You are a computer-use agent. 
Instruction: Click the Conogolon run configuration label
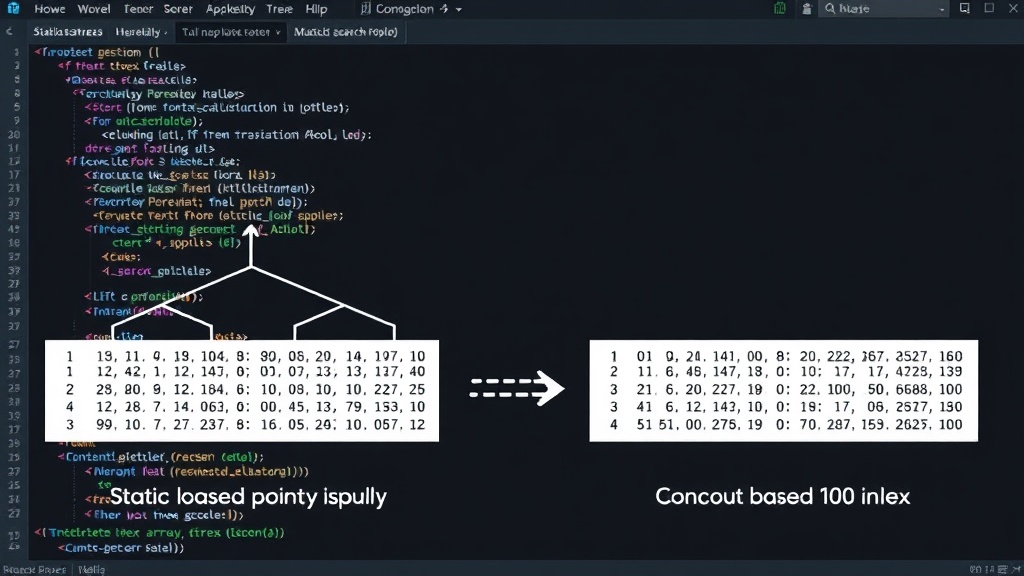pos(404,9)
